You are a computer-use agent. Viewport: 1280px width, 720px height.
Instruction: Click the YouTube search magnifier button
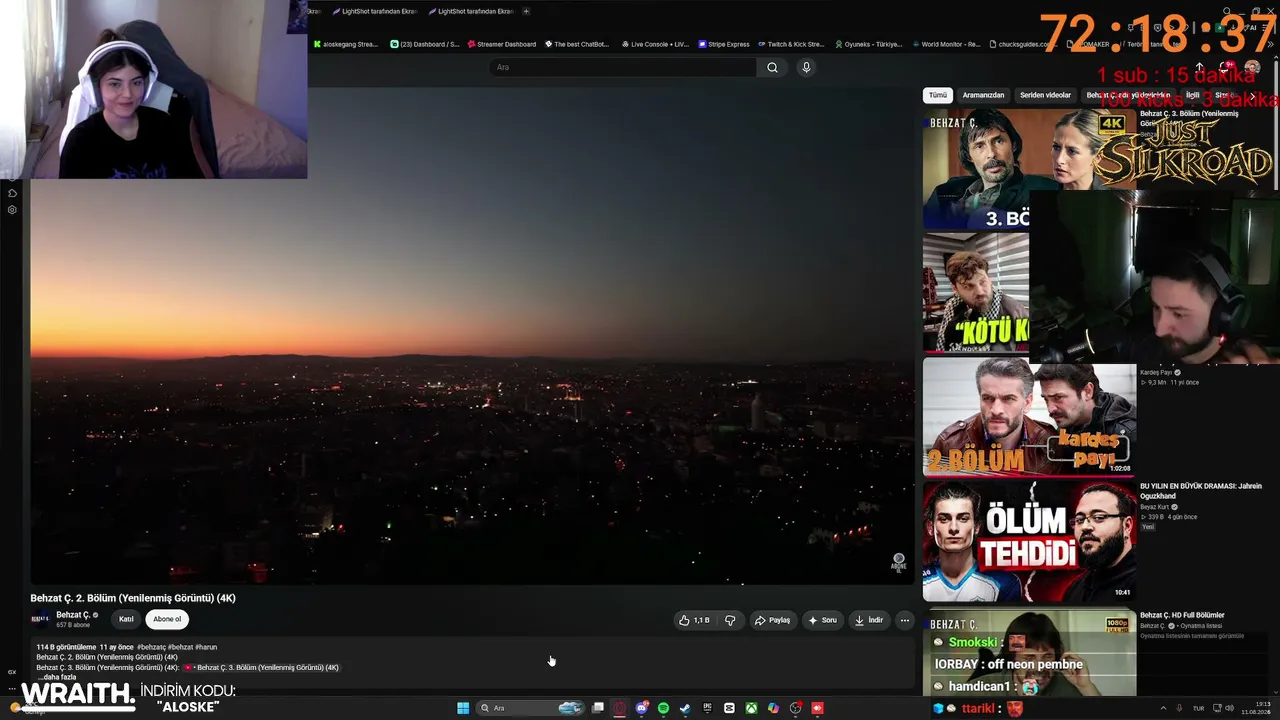(x=772, y=67)
